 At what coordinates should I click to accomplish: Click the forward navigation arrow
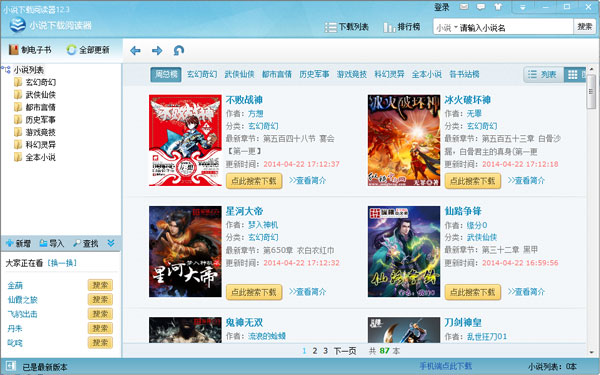(x=157, y=51)
